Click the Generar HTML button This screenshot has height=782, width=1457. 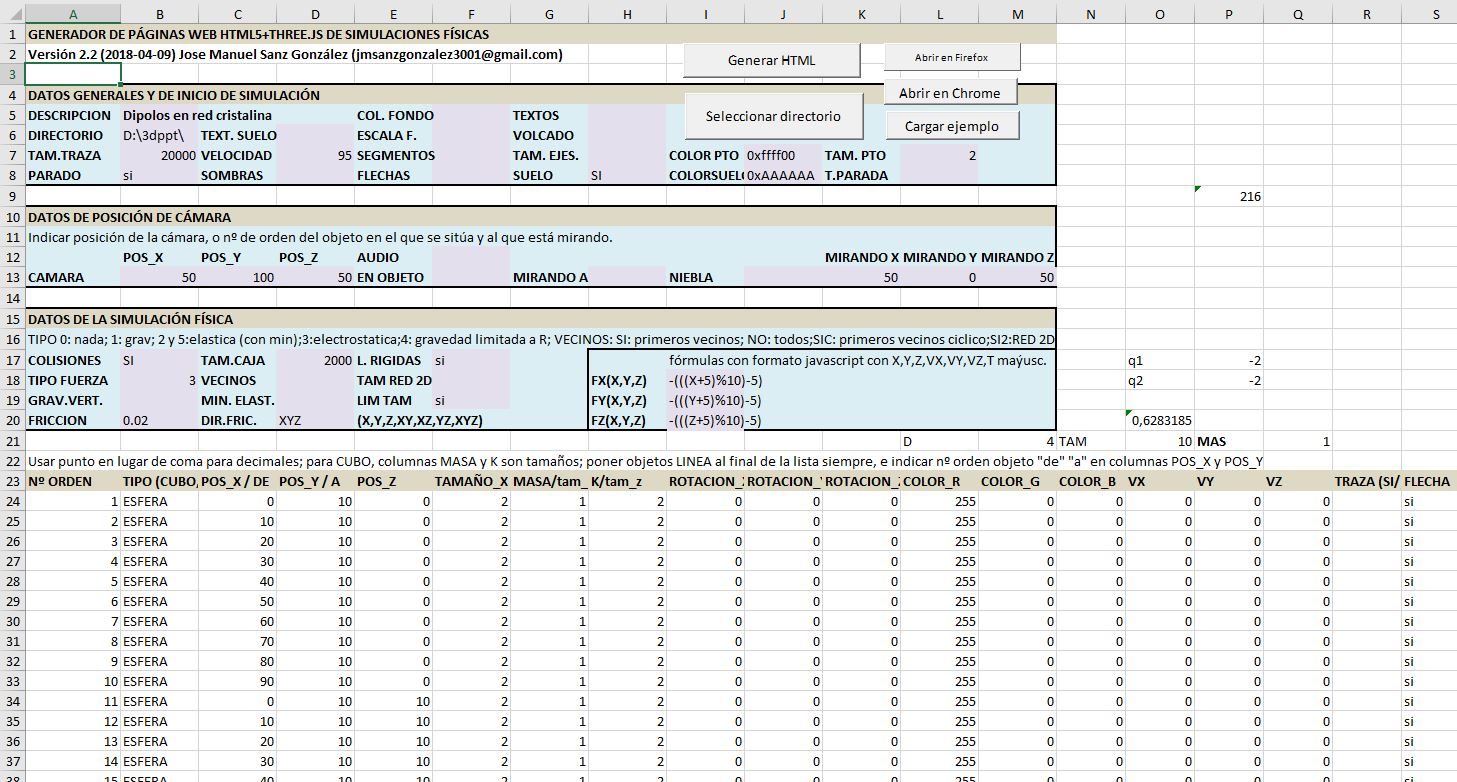tap(771, 60)
